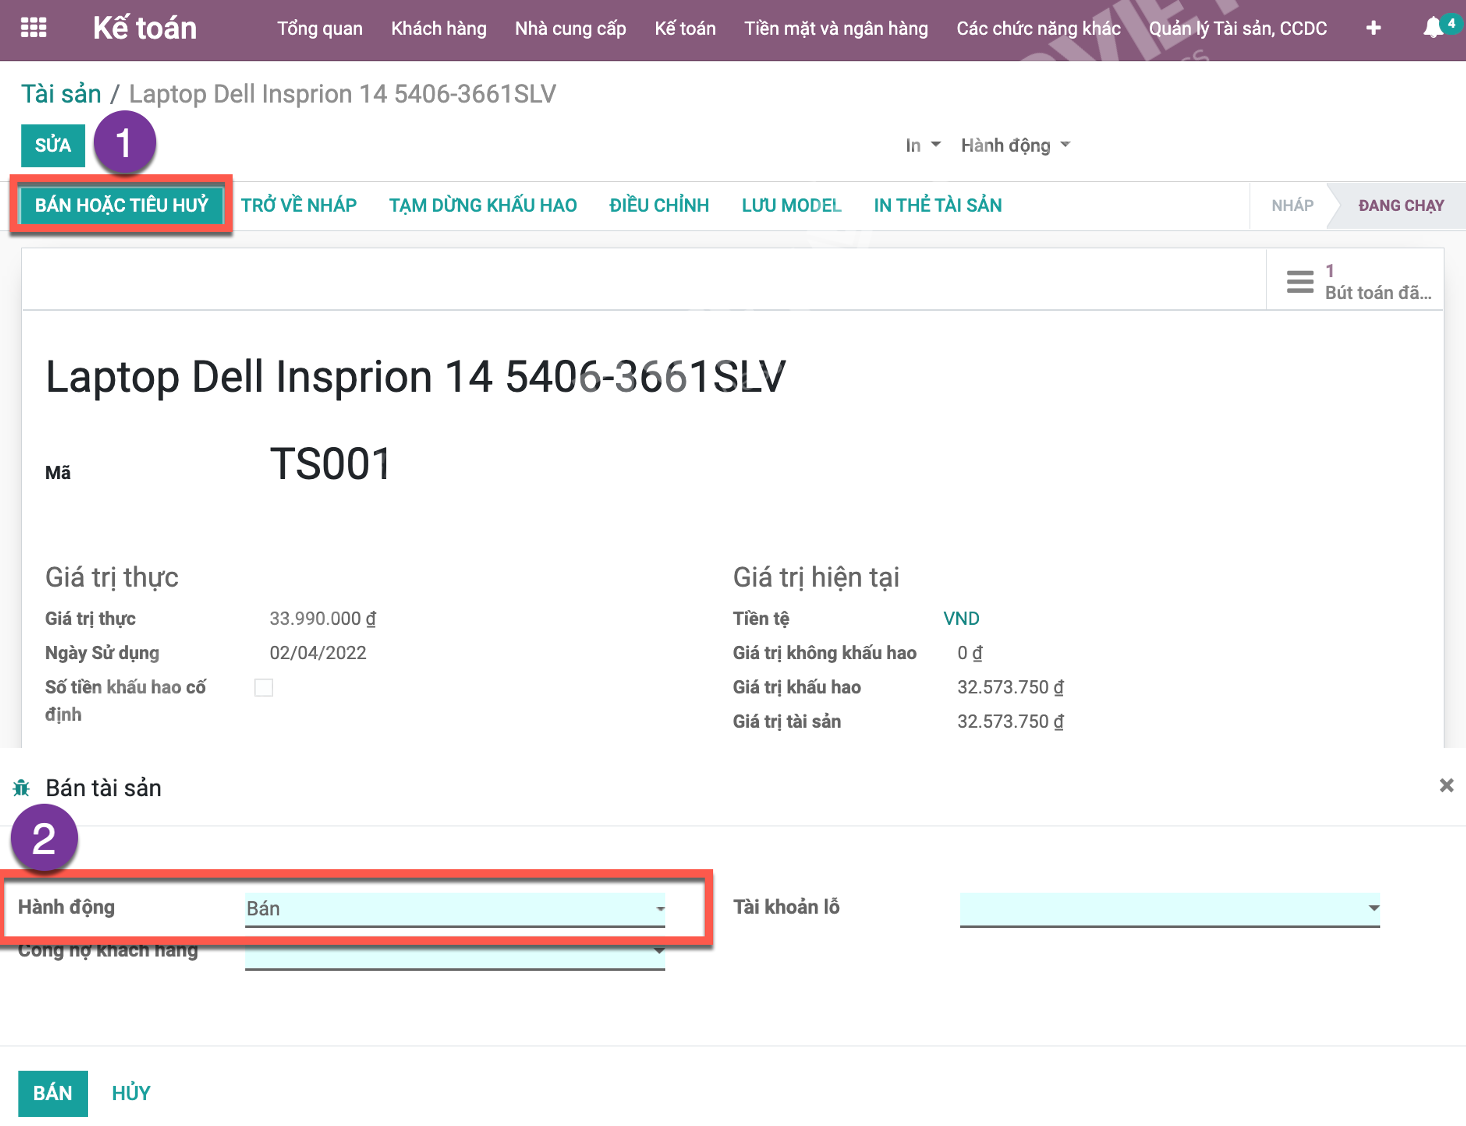1466x1126 pixels.
Task: Cancel with the HỦY button
Action: coord(131,1093)
